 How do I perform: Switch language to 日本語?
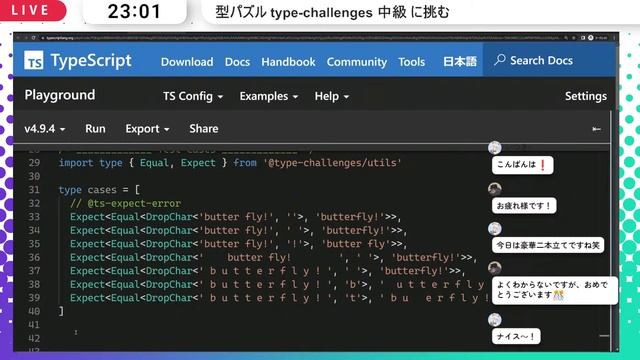[x=460, y=62]
